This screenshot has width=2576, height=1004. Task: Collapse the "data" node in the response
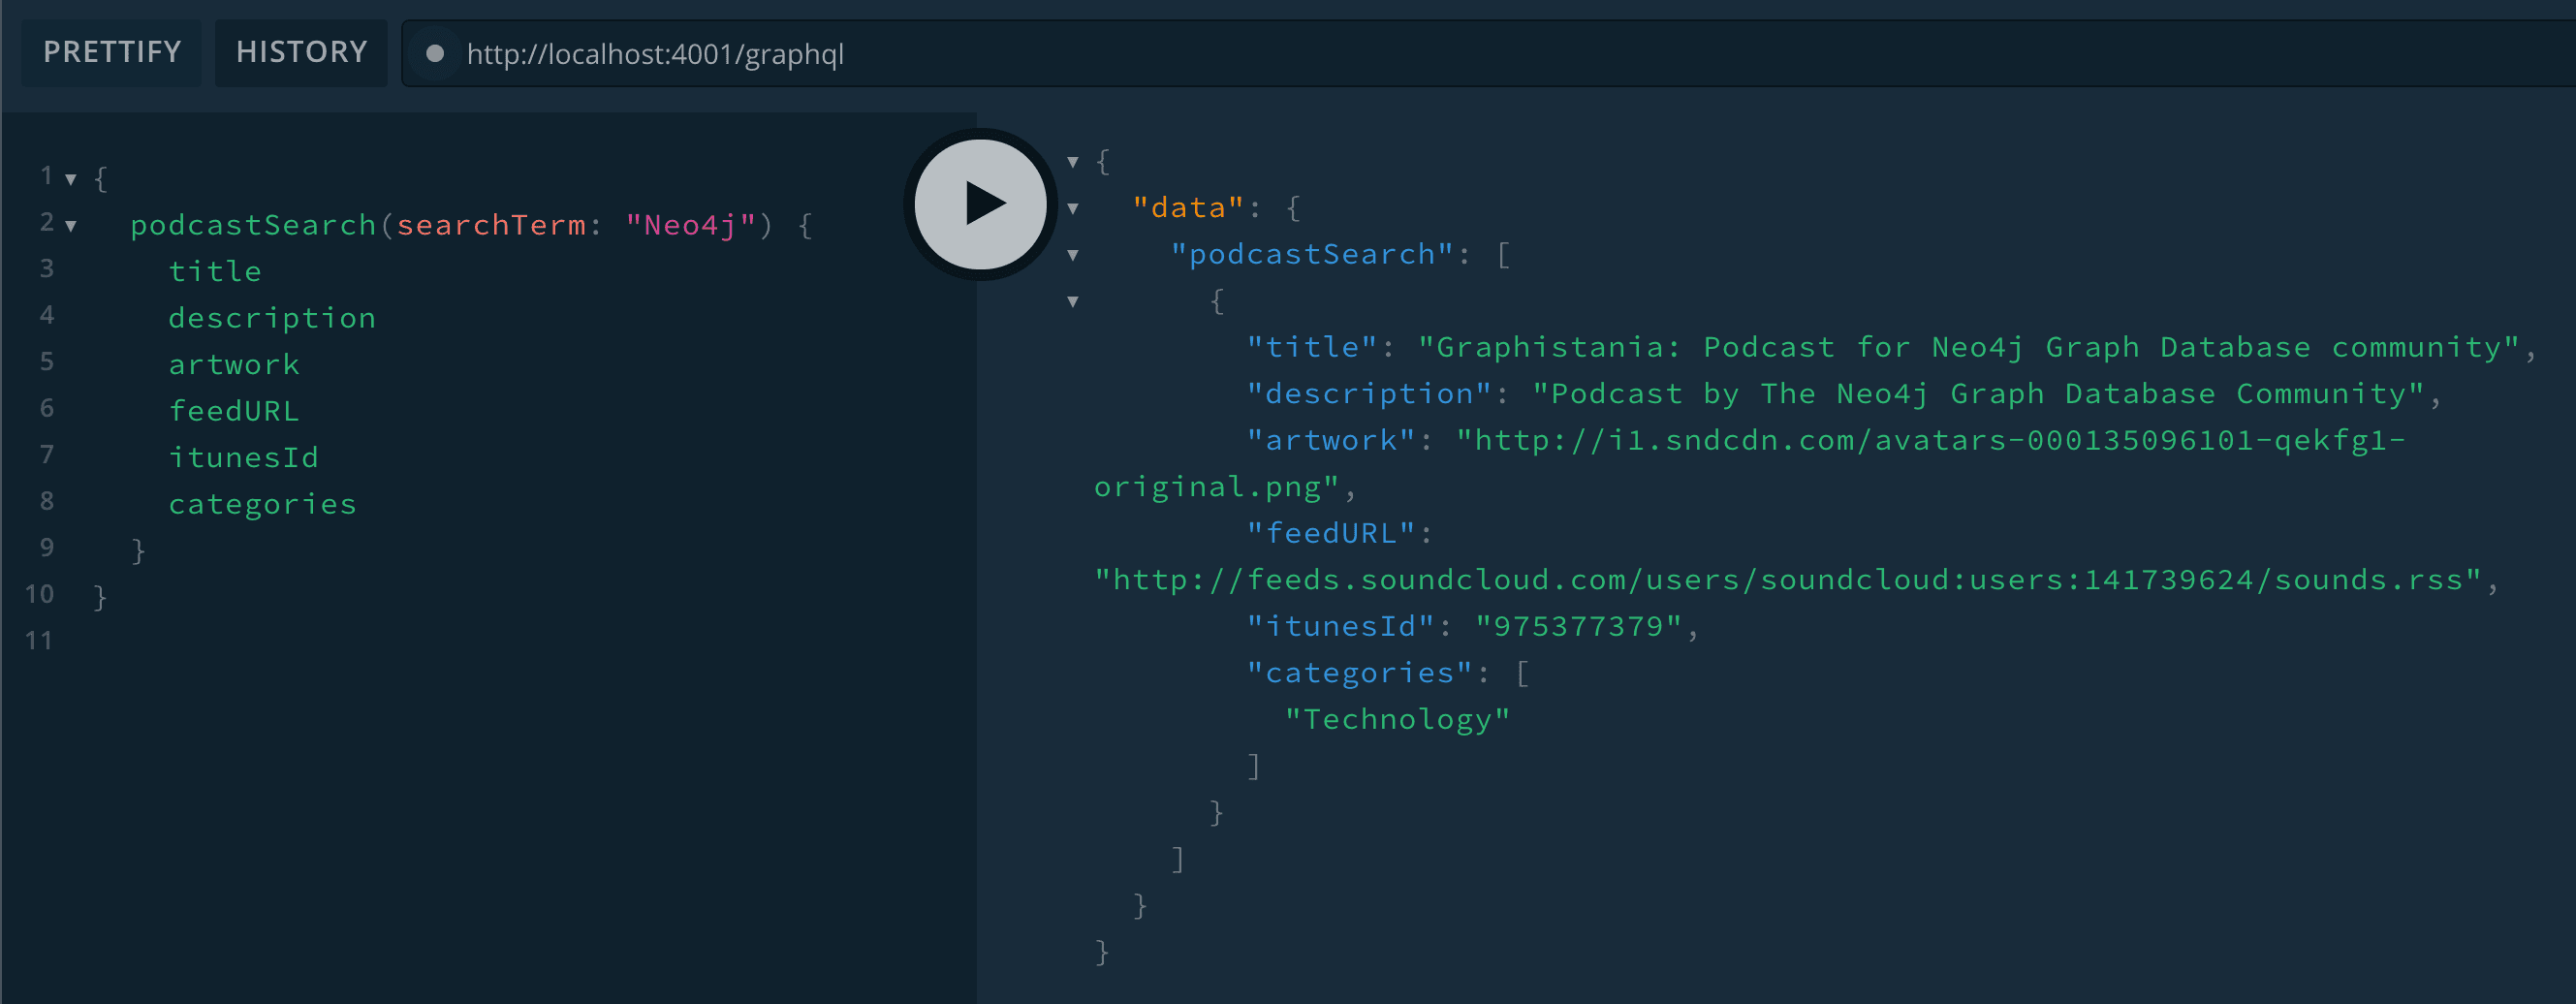[1073, 209]
